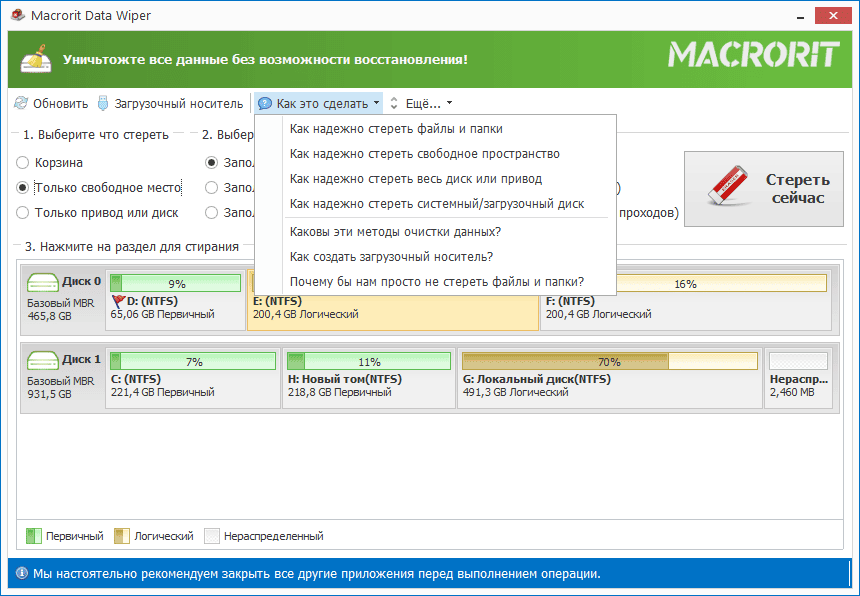This screenshot has height=596, width=860.
Task: Open Как создать загрузочный носитель? help item
Action: point(391,256)
